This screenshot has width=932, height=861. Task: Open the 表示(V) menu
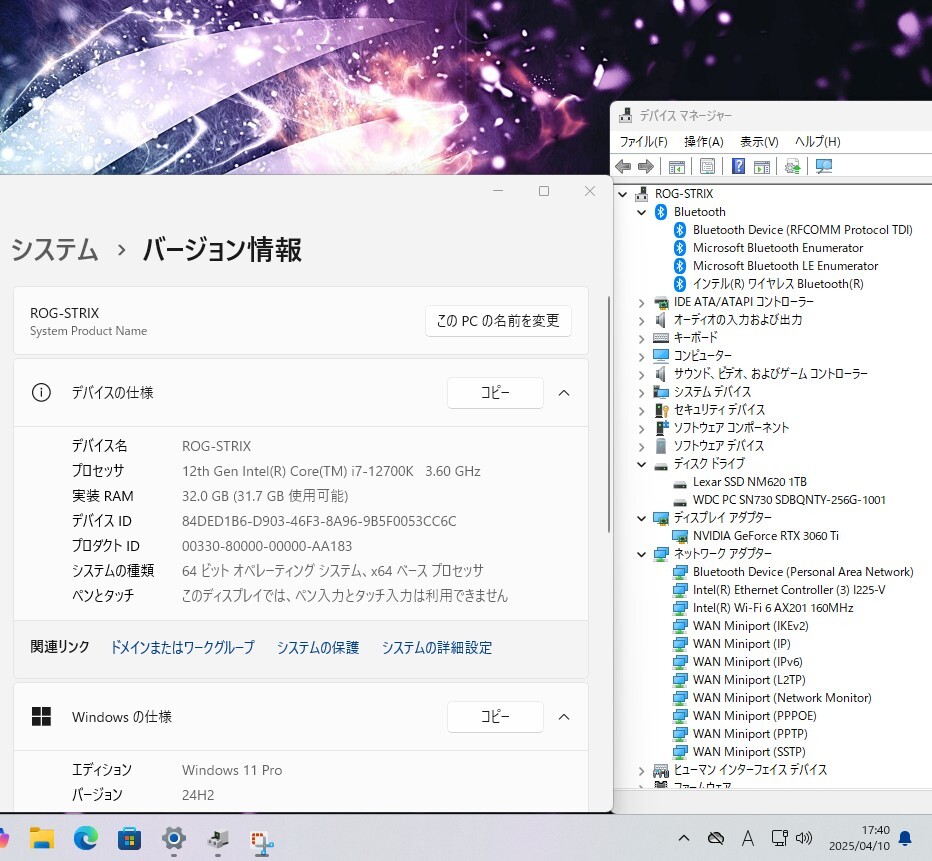coord(759,141)
